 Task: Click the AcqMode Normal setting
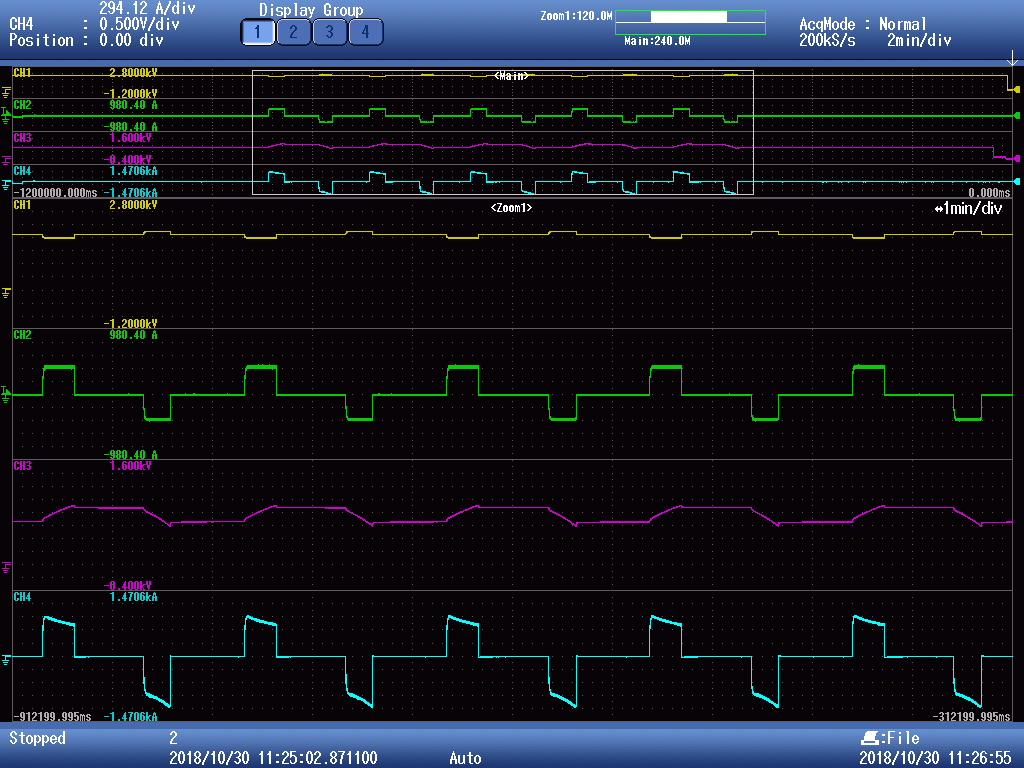pos(863,24)
